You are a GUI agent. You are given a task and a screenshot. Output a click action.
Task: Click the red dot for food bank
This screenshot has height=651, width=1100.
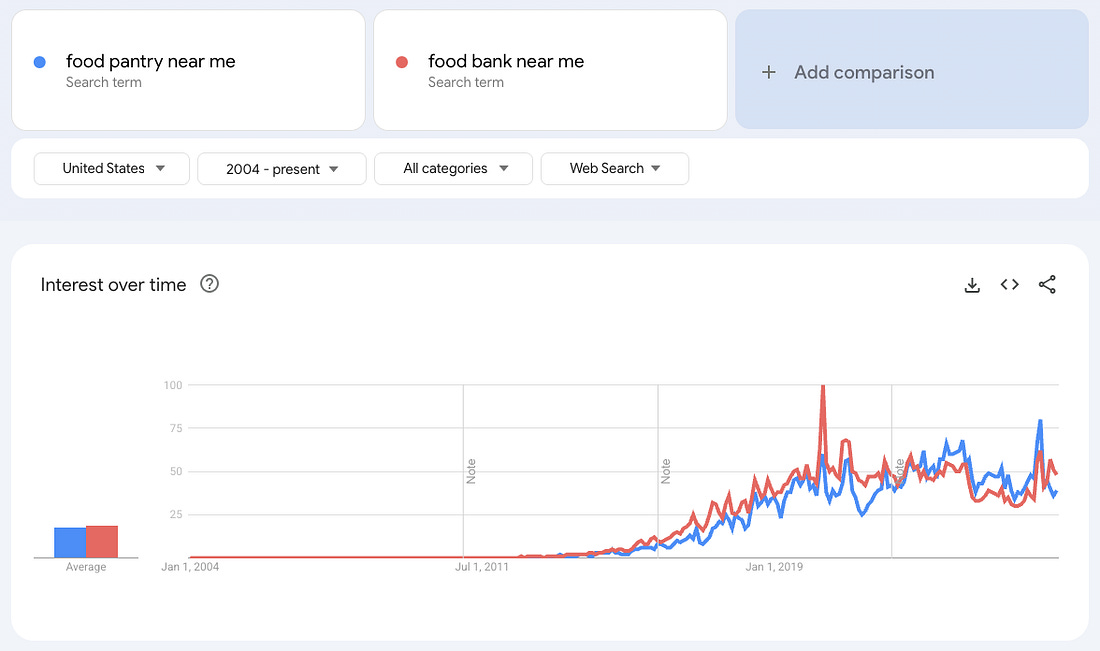pyautogui.click(x=402, y=62)
